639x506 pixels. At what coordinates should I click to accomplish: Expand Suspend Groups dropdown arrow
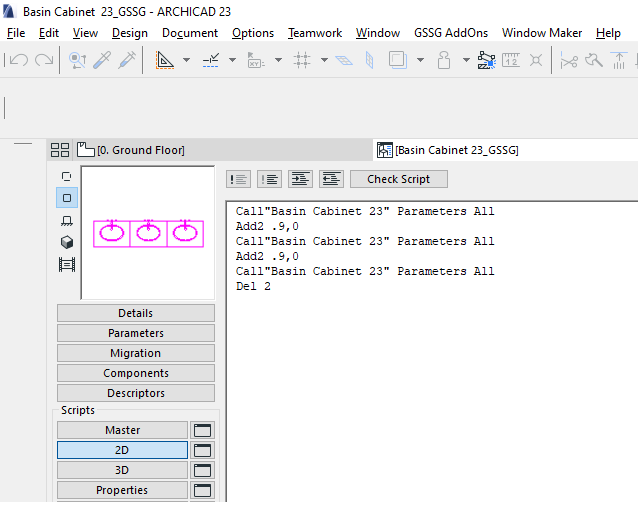tap(466, 60)
